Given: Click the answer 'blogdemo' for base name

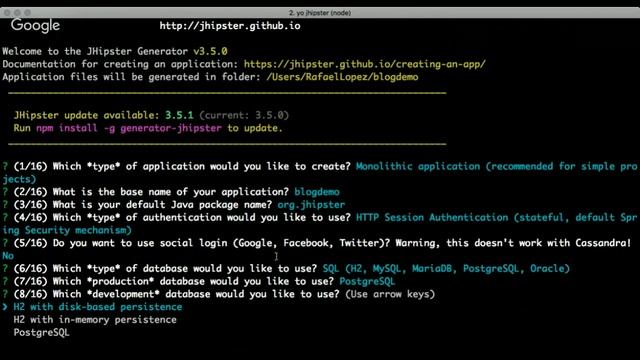Looking at the screenshot, I should (x=317, y=192).
